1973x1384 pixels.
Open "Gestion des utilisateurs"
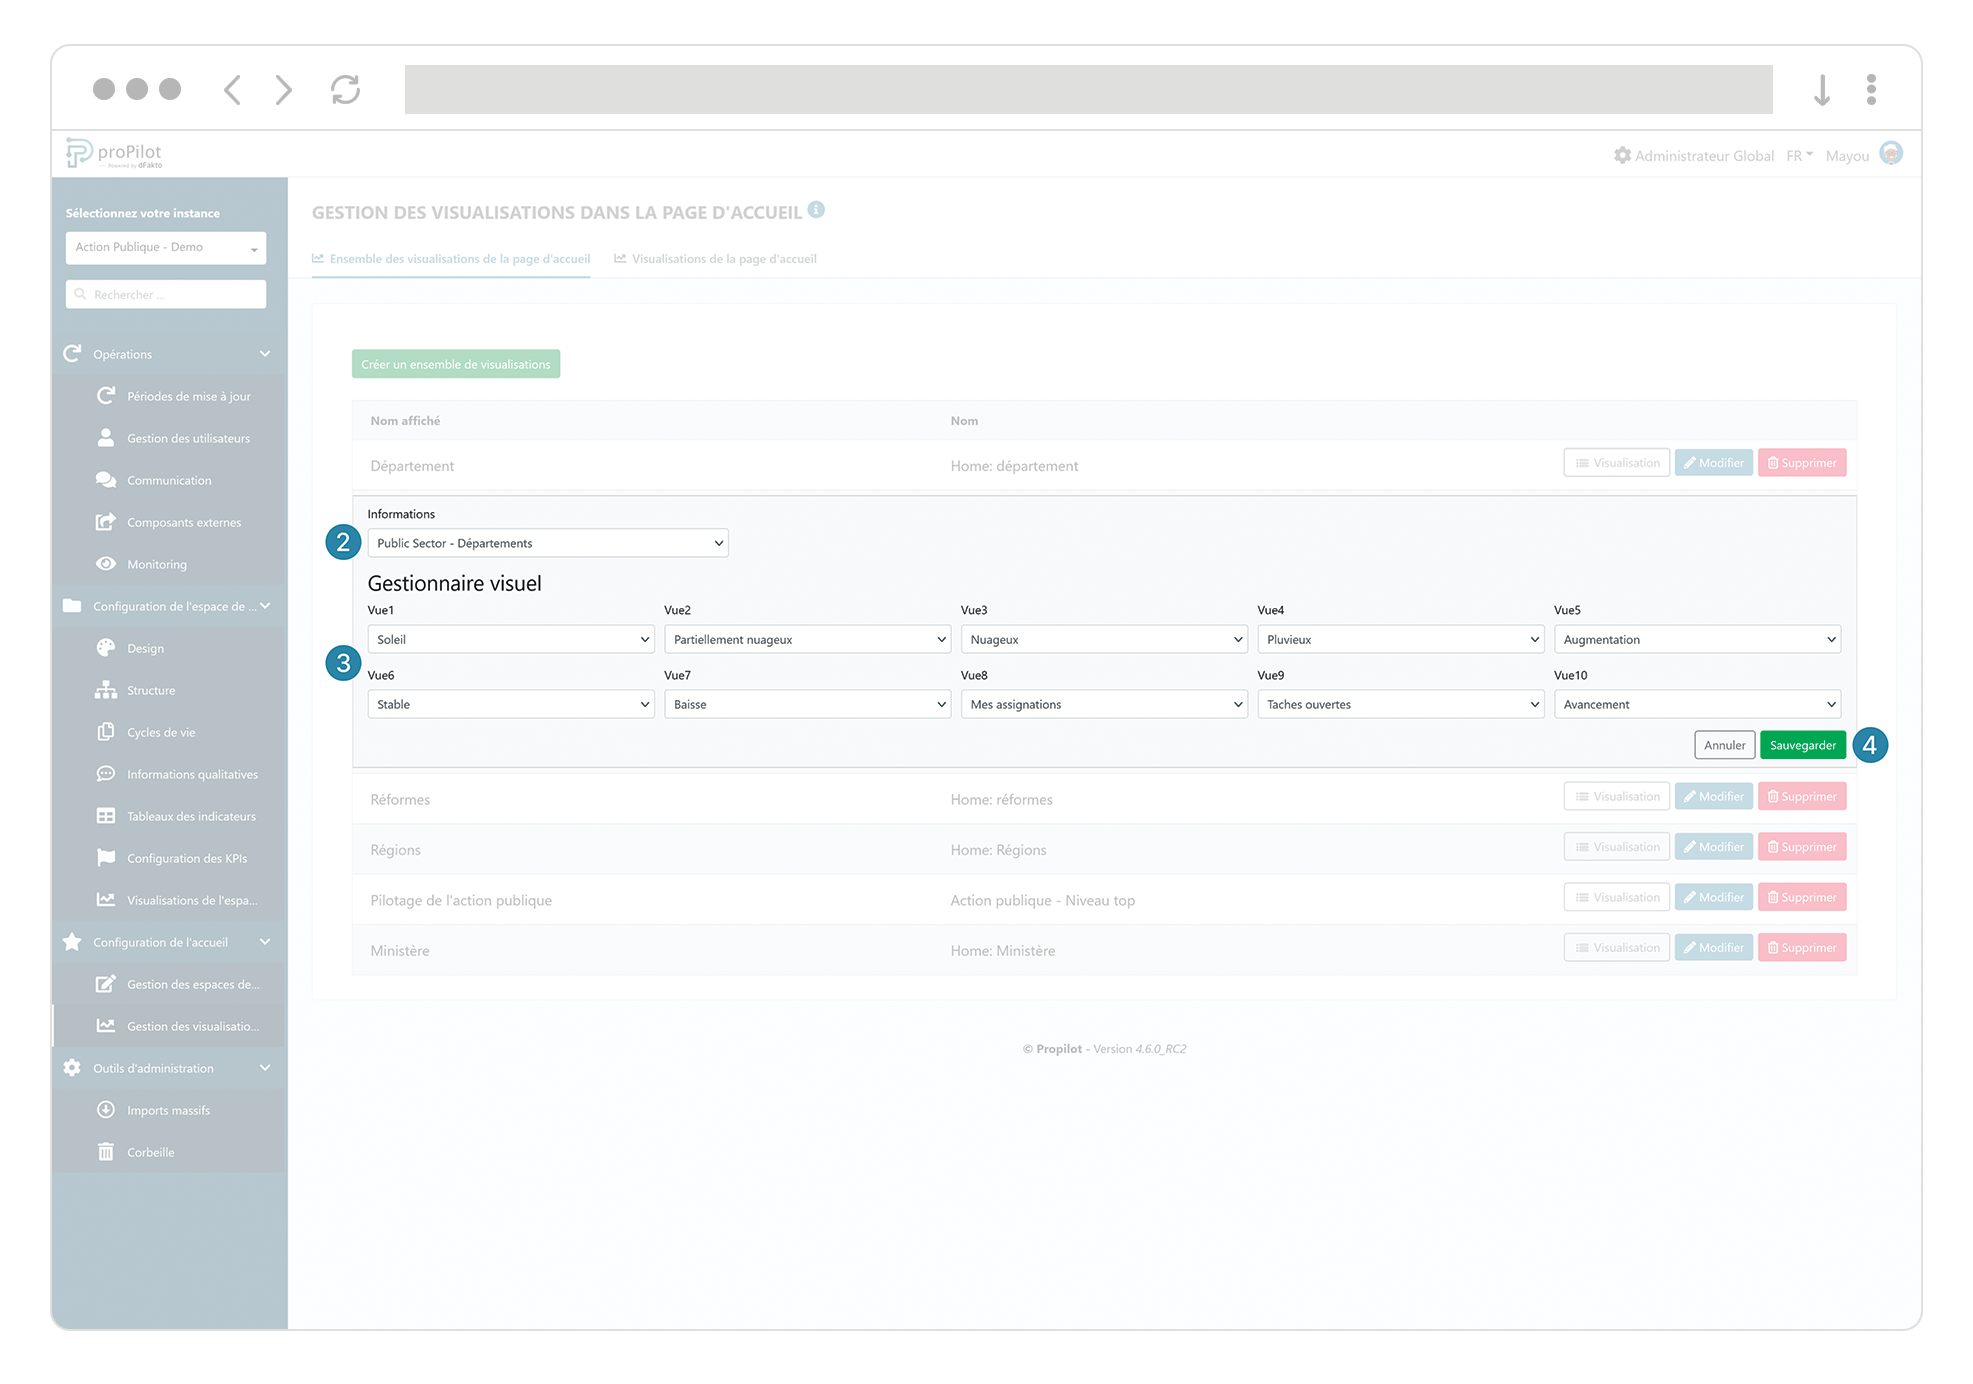click(x=188, y=437)
